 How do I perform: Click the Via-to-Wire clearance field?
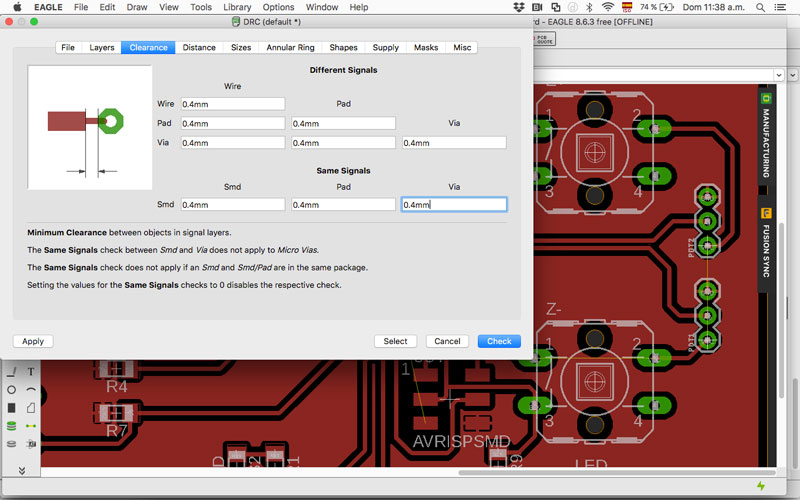[x=233, y=143]
